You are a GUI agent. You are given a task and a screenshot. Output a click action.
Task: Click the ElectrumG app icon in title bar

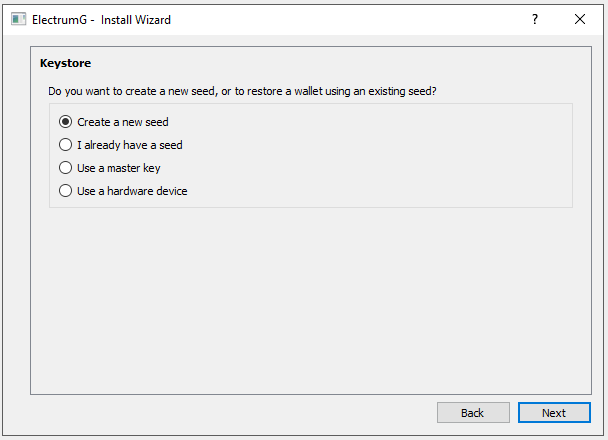[x=18, y=19]
